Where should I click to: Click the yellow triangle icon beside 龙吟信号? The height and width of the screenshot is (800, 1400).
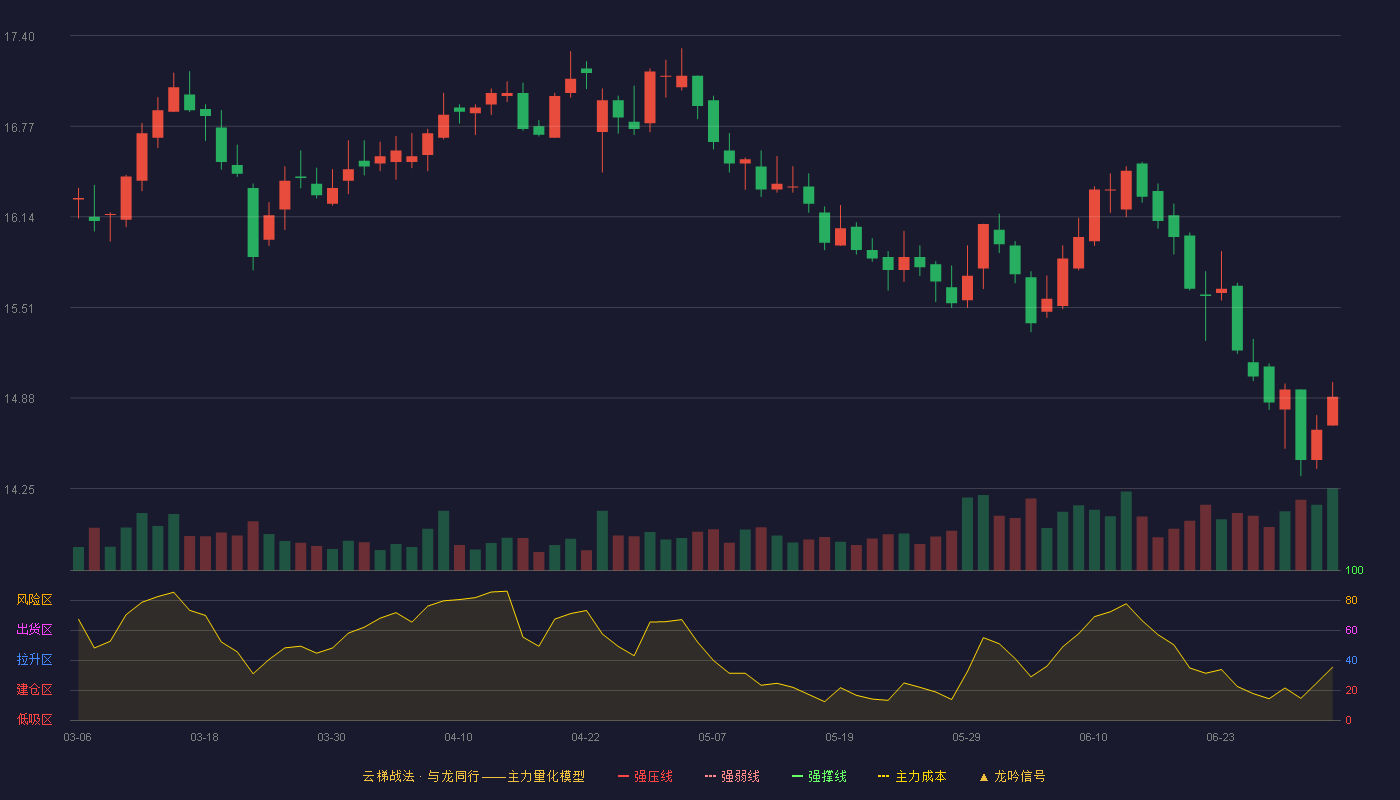click(x=984, y=777)
